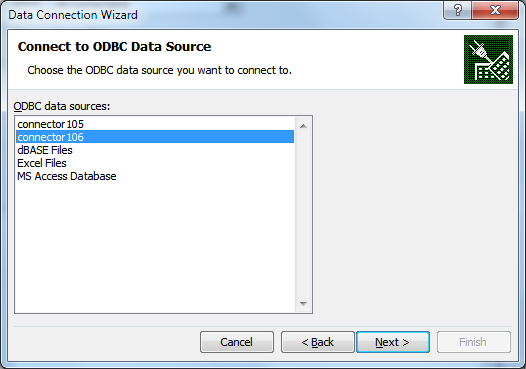Pick Excel Files as data source

[155, 163]
